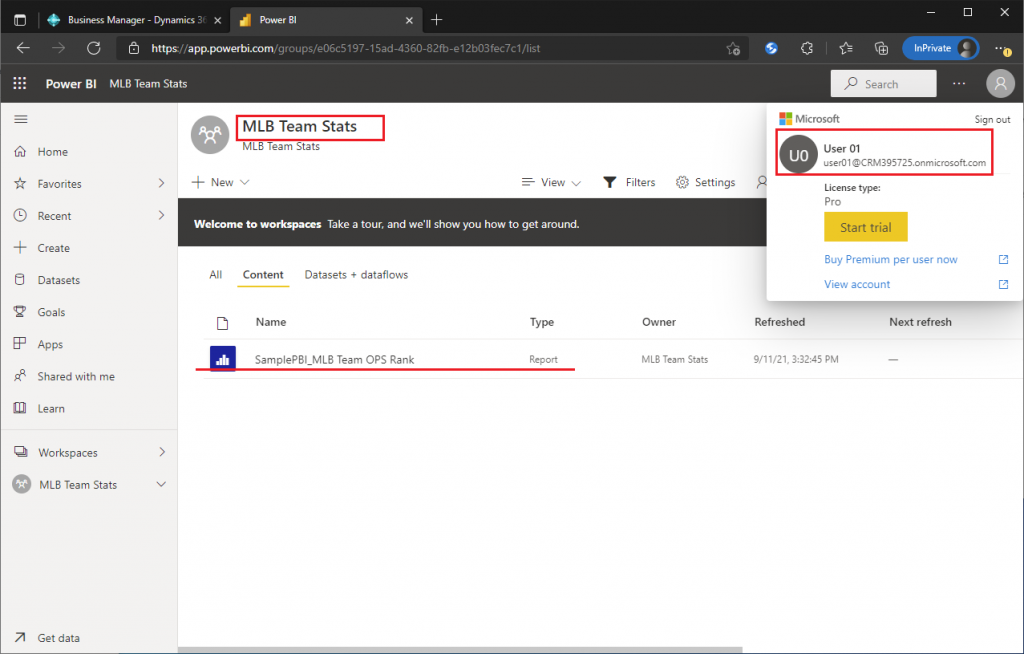Click the Power BI home title
Screen dimensions: 1024x654
coord(71,84)
